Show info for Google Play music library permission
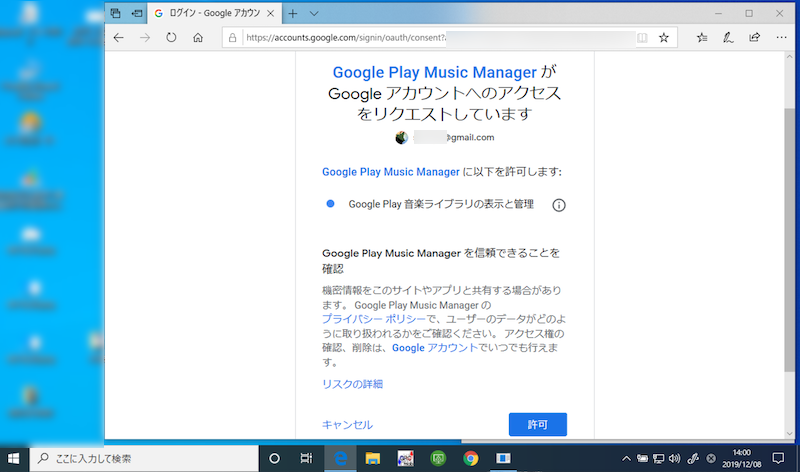800x472 pixels. pyautogui.click(x=559, y=204)
